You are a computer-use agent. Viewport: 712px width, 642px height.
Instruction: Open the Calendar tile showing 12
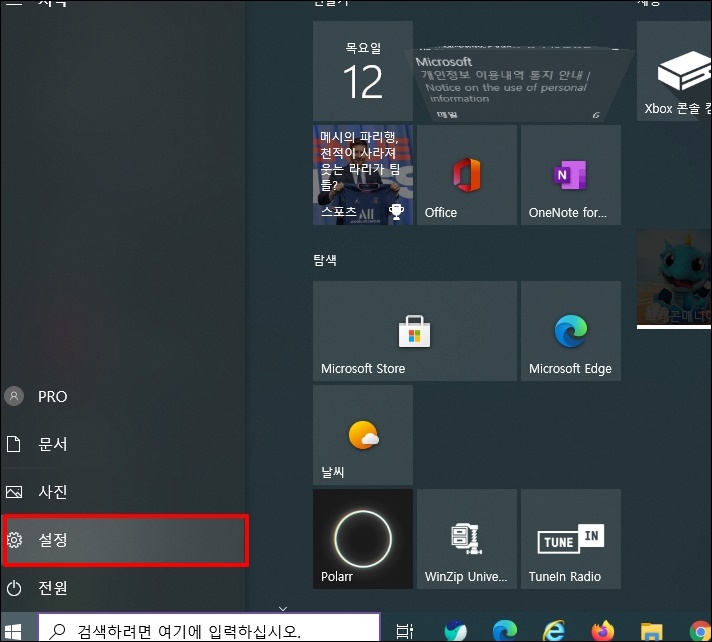(x=363, y=71)
